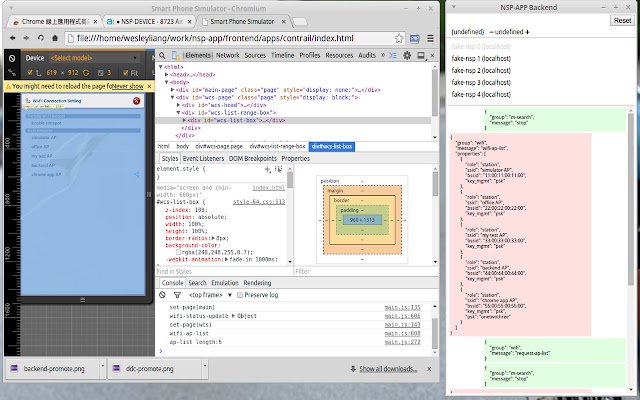Screen dimensions: 640x400
Task: Clear the console log with the clear icon
Action: [x=160, y=296]
